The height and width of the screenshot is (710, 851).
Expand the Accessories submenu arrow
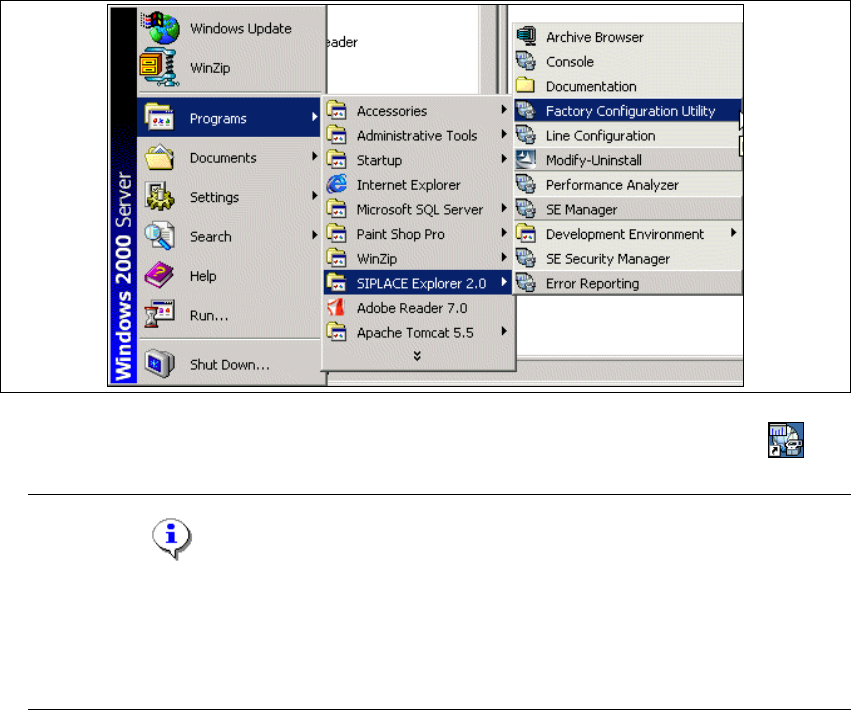[504, 110]
